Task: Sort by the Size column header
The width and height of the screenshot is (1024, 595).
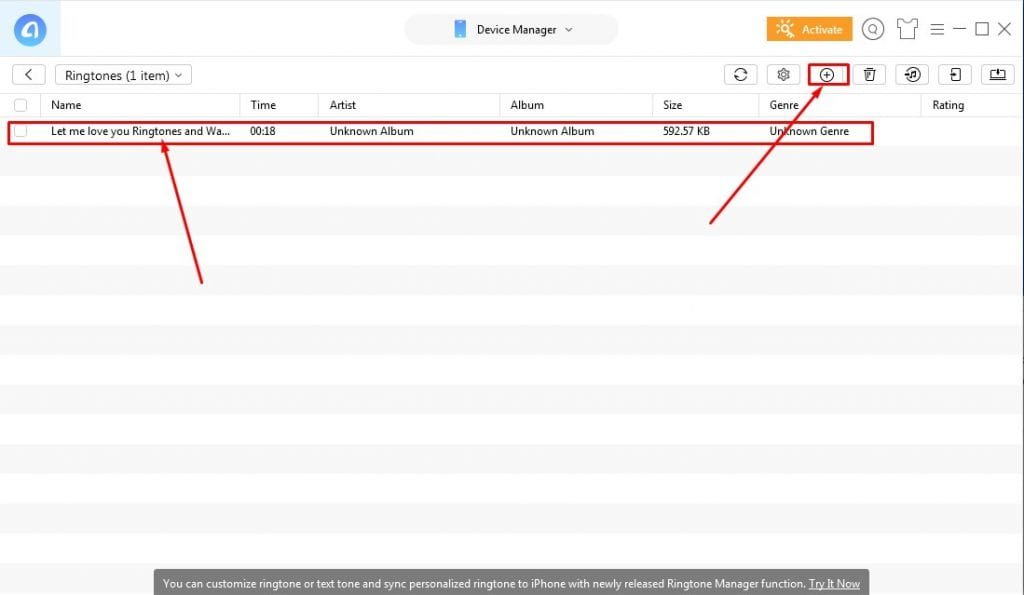Action: click(673, 105)
